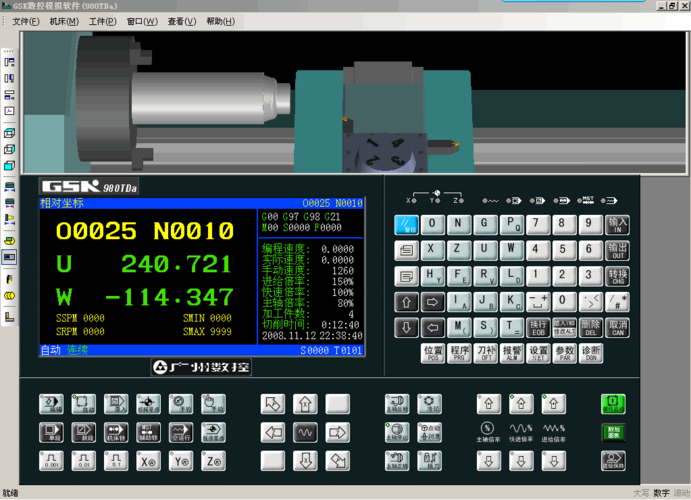Click the 主轴正转 spindle forward button
This screenshot has height=500, width=691.
click(397, 461)
